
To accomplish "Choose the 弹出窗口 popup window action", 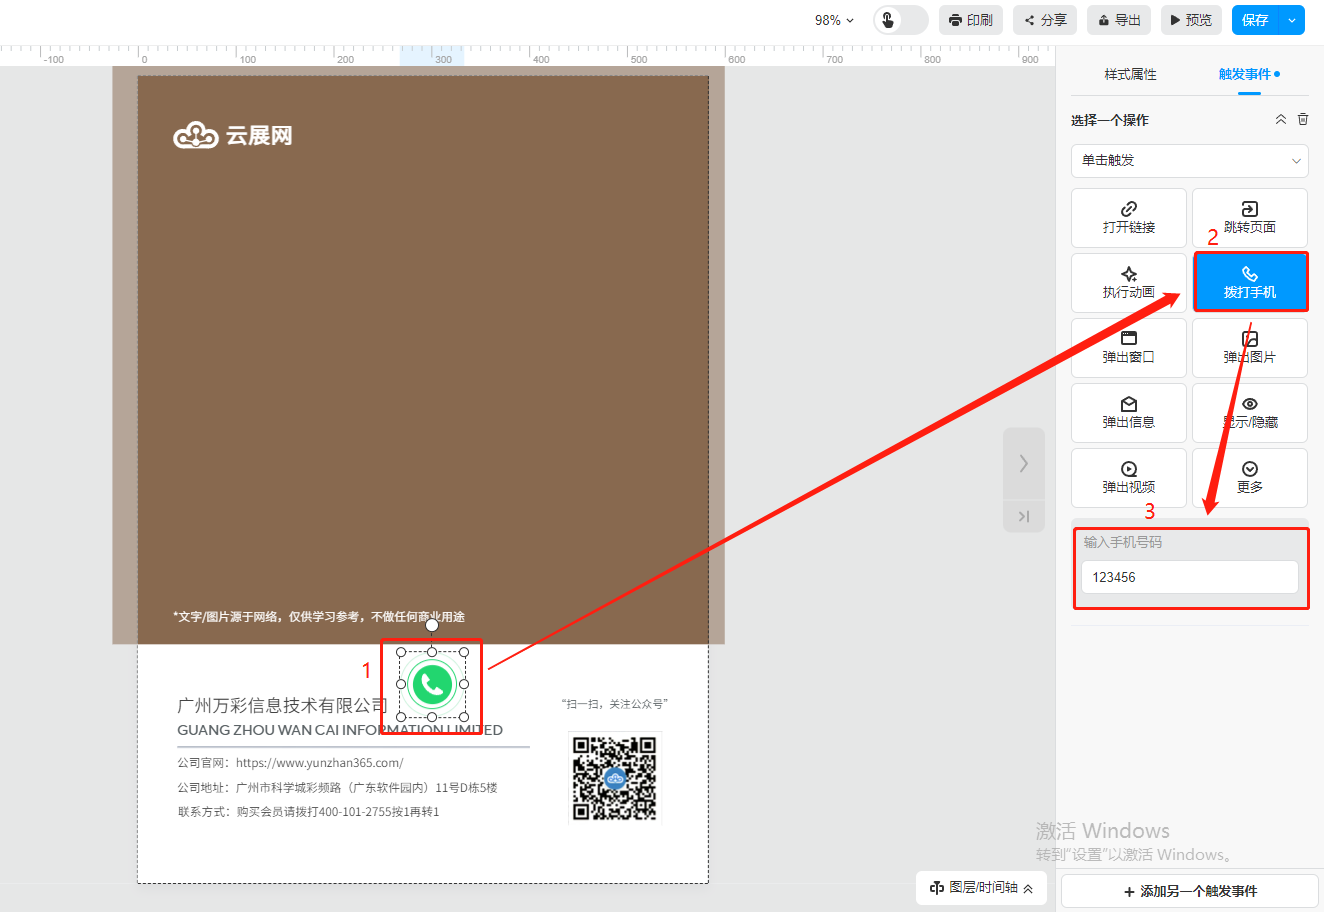I will (x=1128, y=347).
